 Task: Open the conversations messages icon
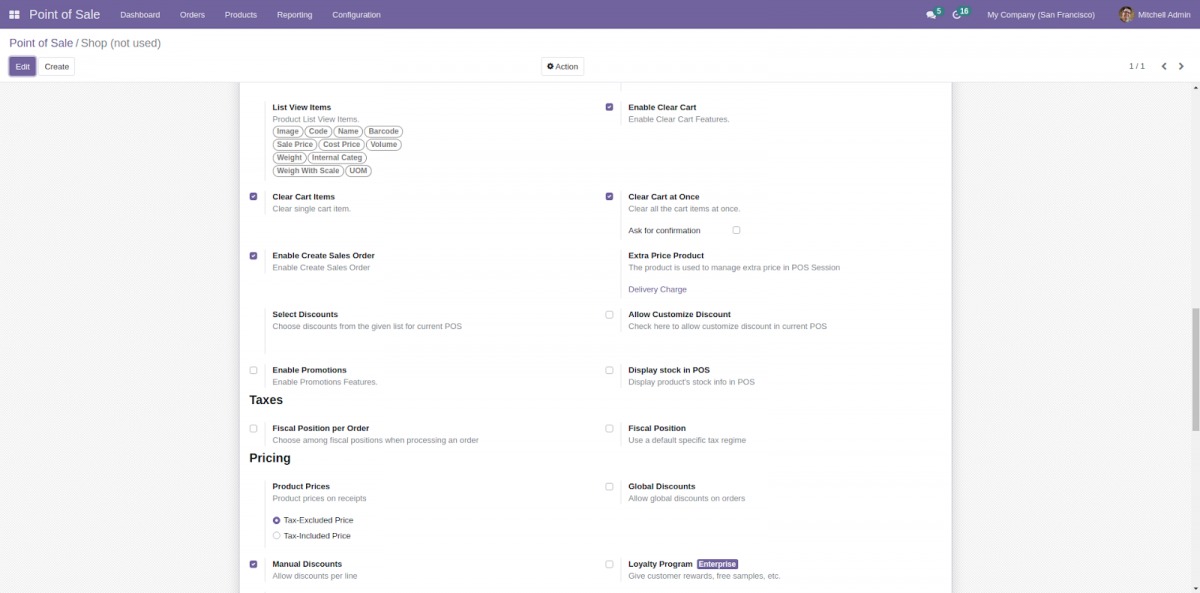(931, 15)
